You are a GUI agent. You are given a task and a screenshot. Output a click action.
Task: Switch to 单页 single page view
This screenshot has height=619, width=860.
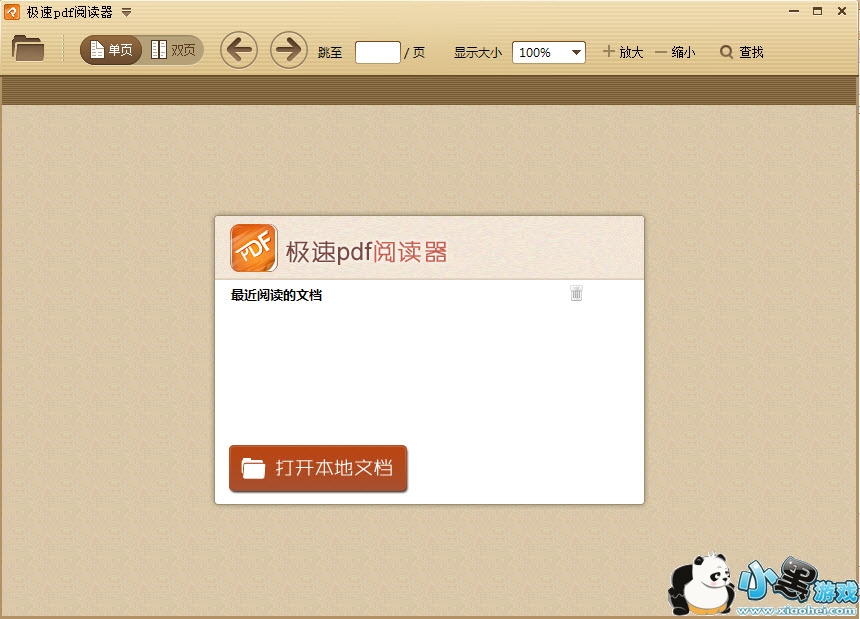coord(110,48)
